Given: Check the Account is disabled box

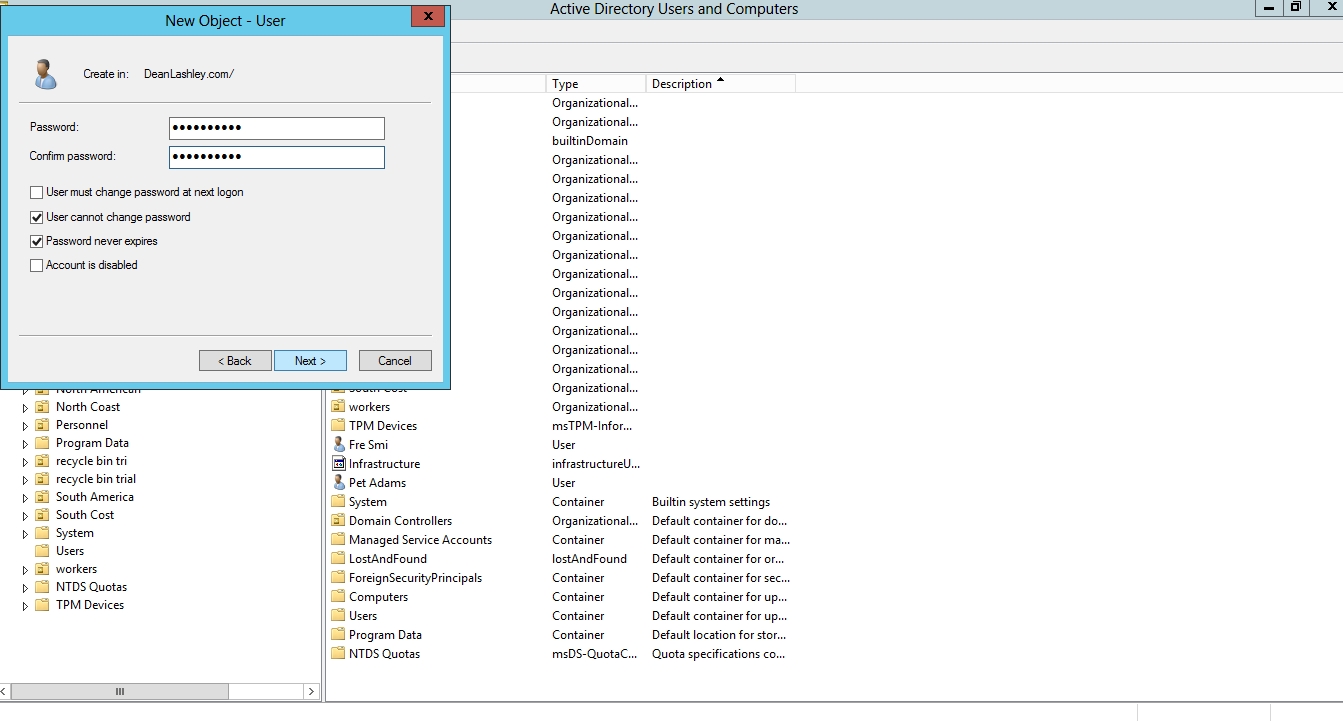Looking at the screenshot, I should [x=37, y=265].
